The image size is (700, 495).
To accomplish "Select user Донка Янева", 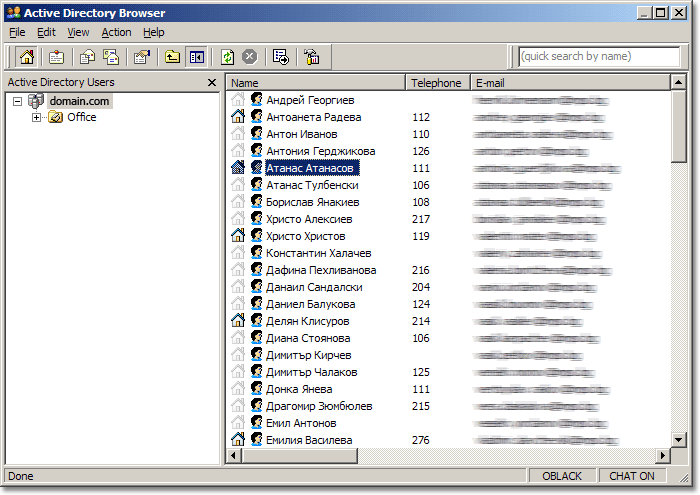I will [299, 389].
